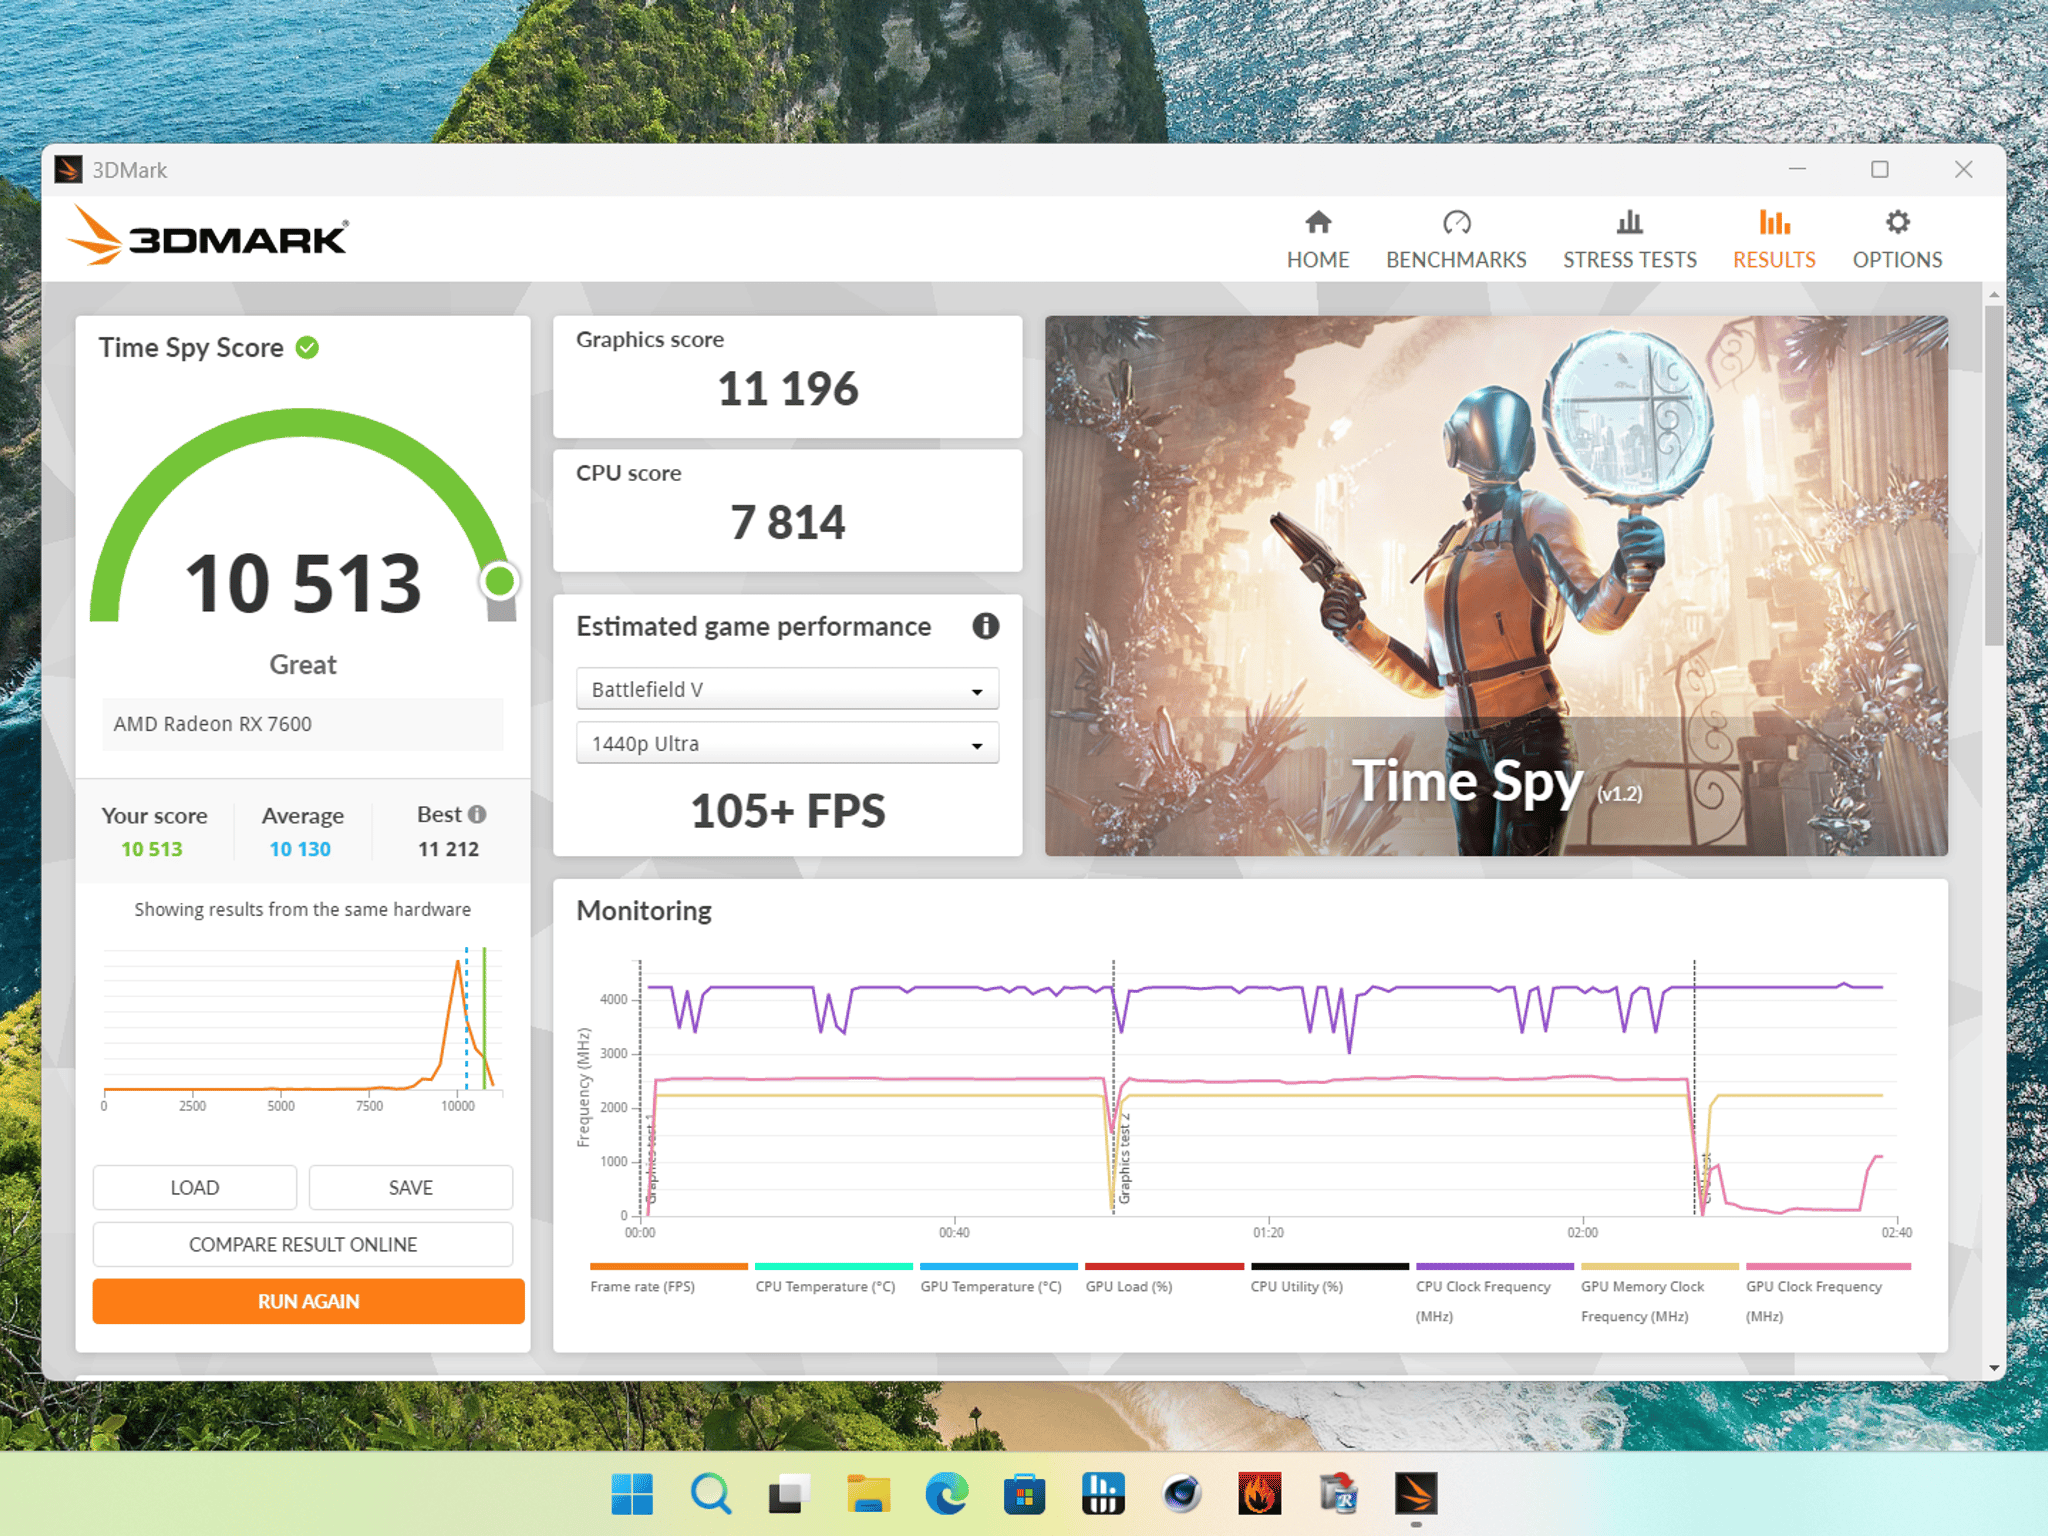Click the LOAD button

click(x=195, y=1187)
